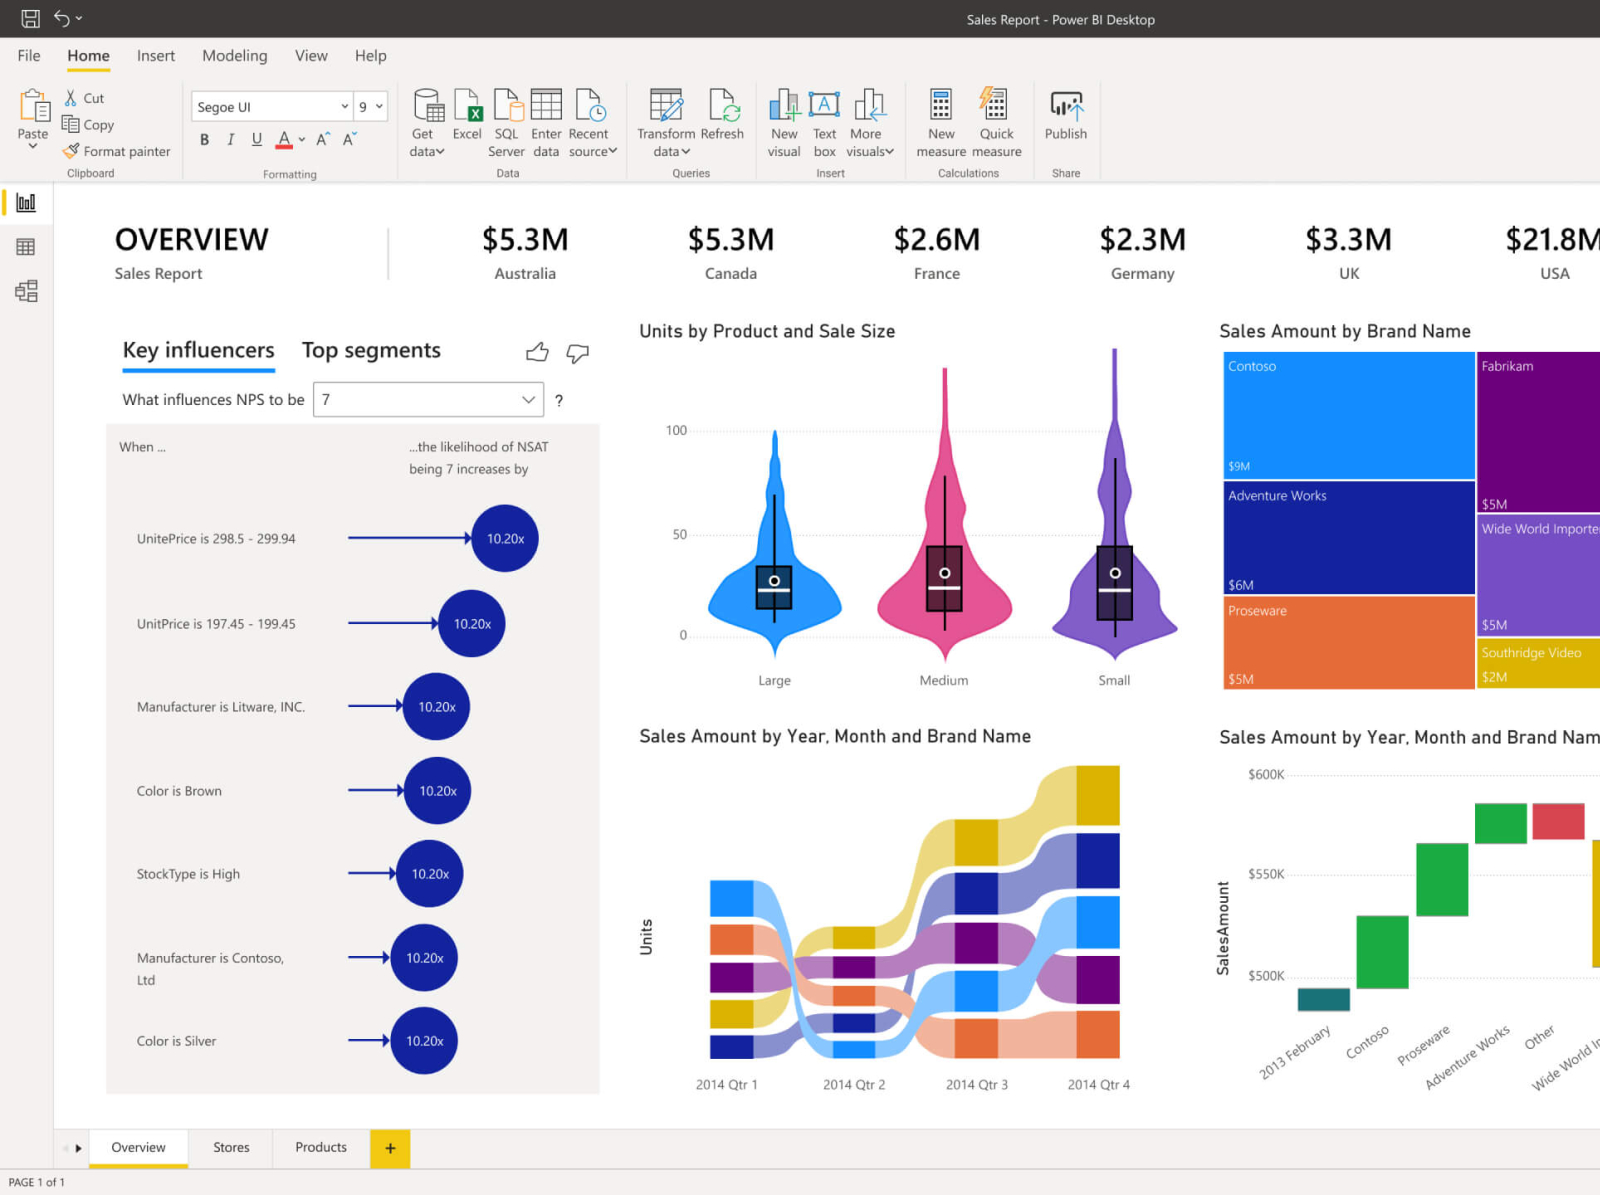Open the Help ribbon tab
Viewport: 1600px width, 1195px height.
370,56
